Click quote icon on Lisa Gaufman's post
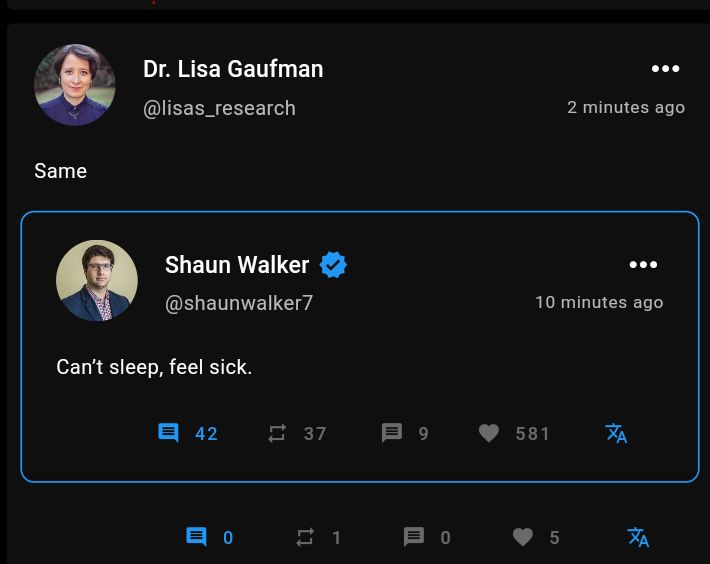Image resolution: width=710 pixels, height=564 pixels. pyautogui.click(x=414, y=537)
